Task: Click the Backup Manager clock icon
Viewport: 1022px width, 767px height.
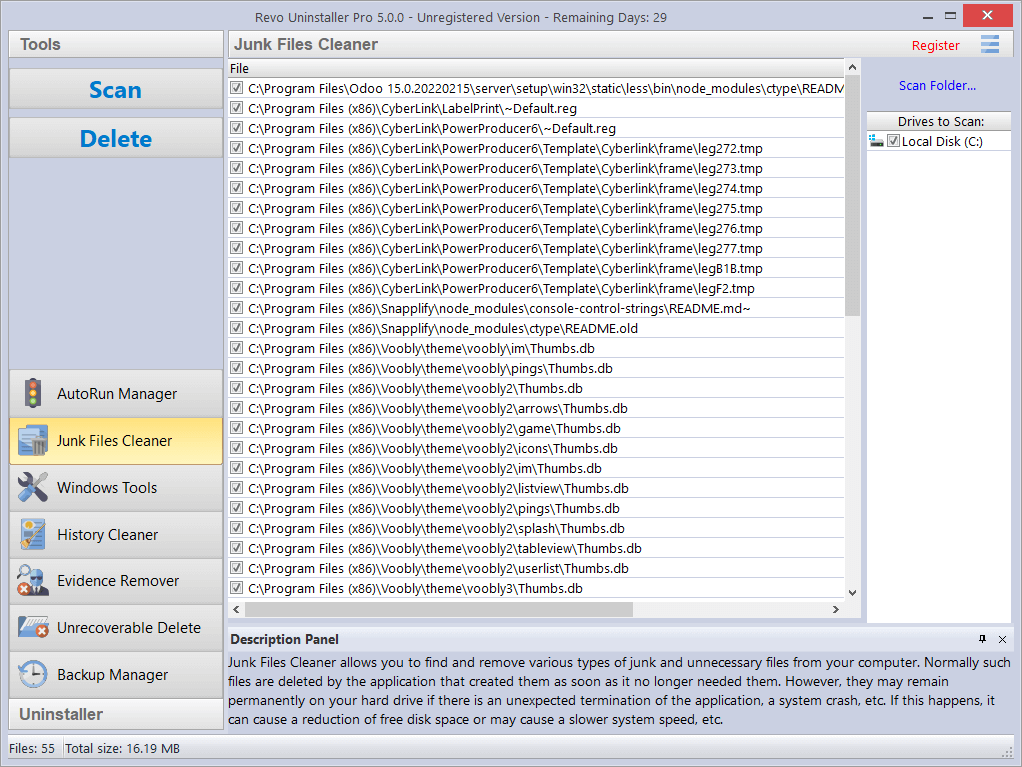Action: pos(33,674)
